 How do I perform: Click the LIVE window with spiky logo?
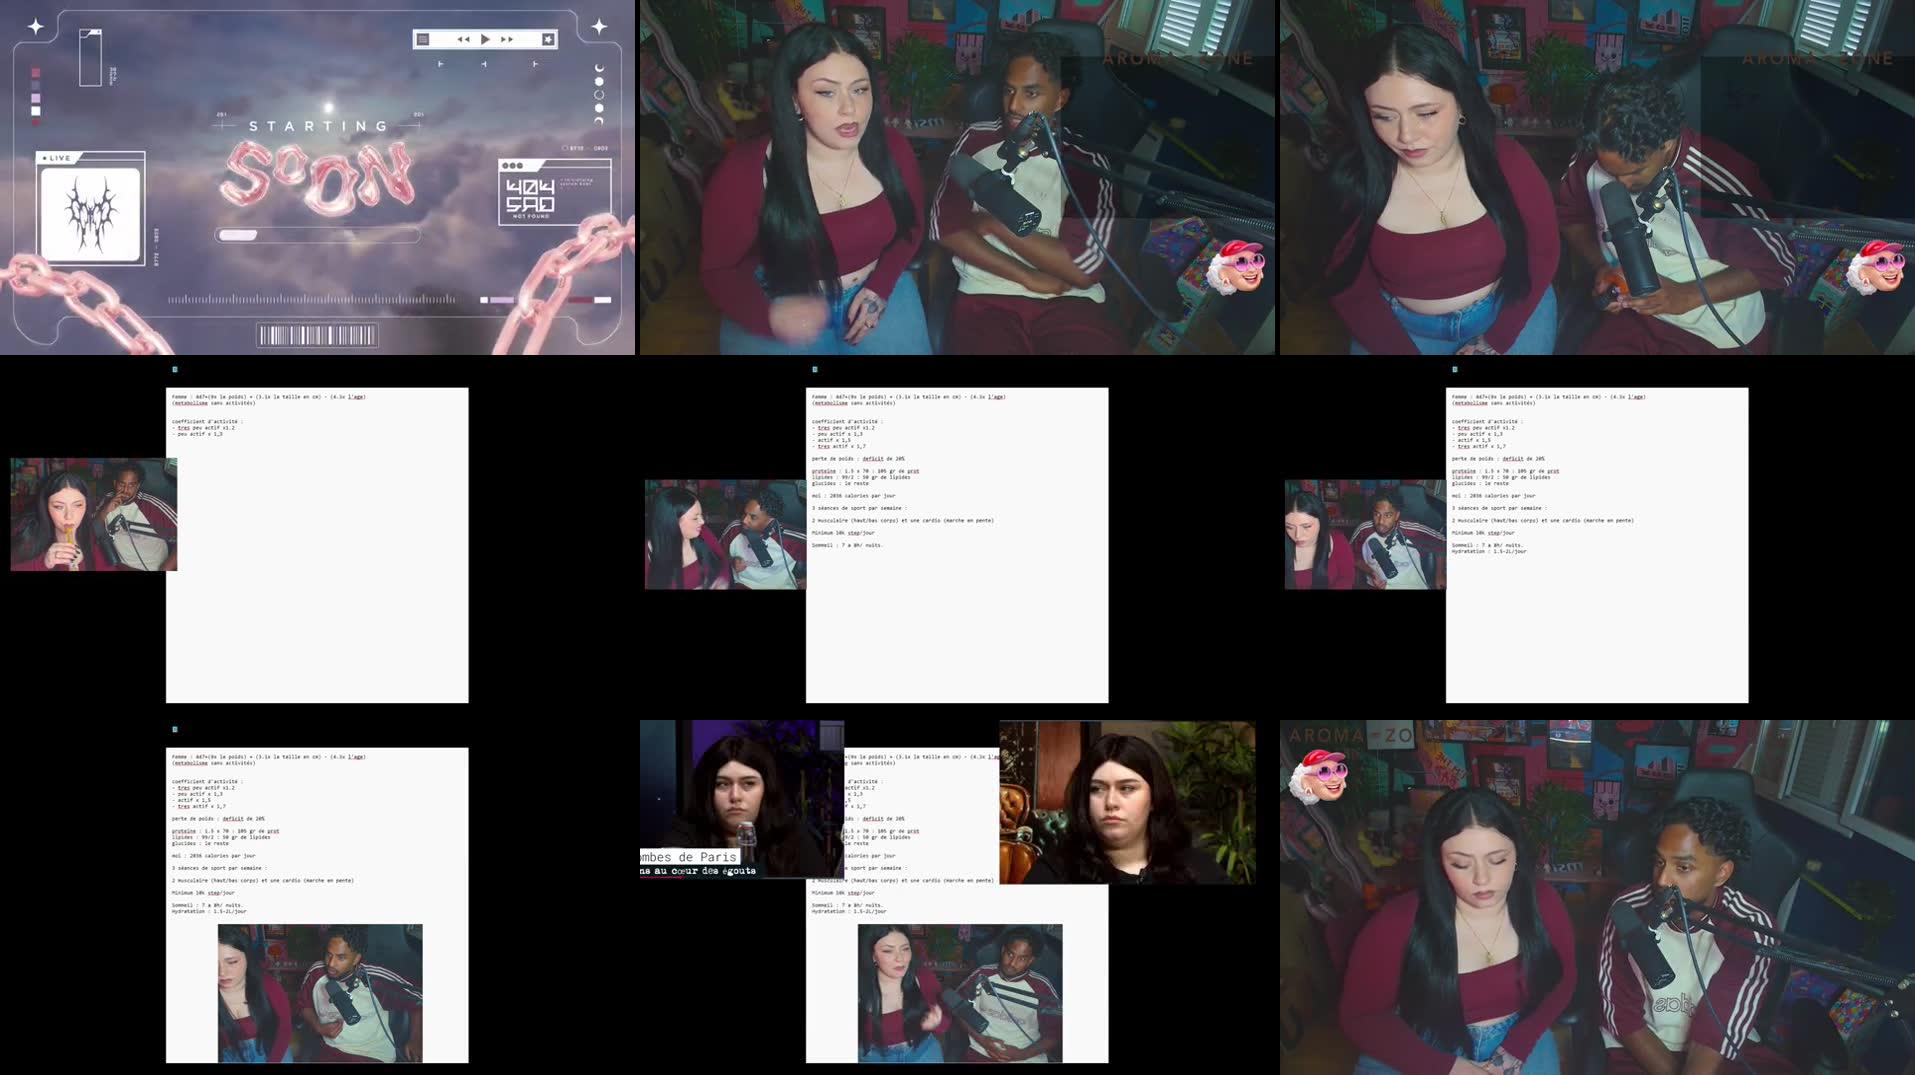point(91,208)
